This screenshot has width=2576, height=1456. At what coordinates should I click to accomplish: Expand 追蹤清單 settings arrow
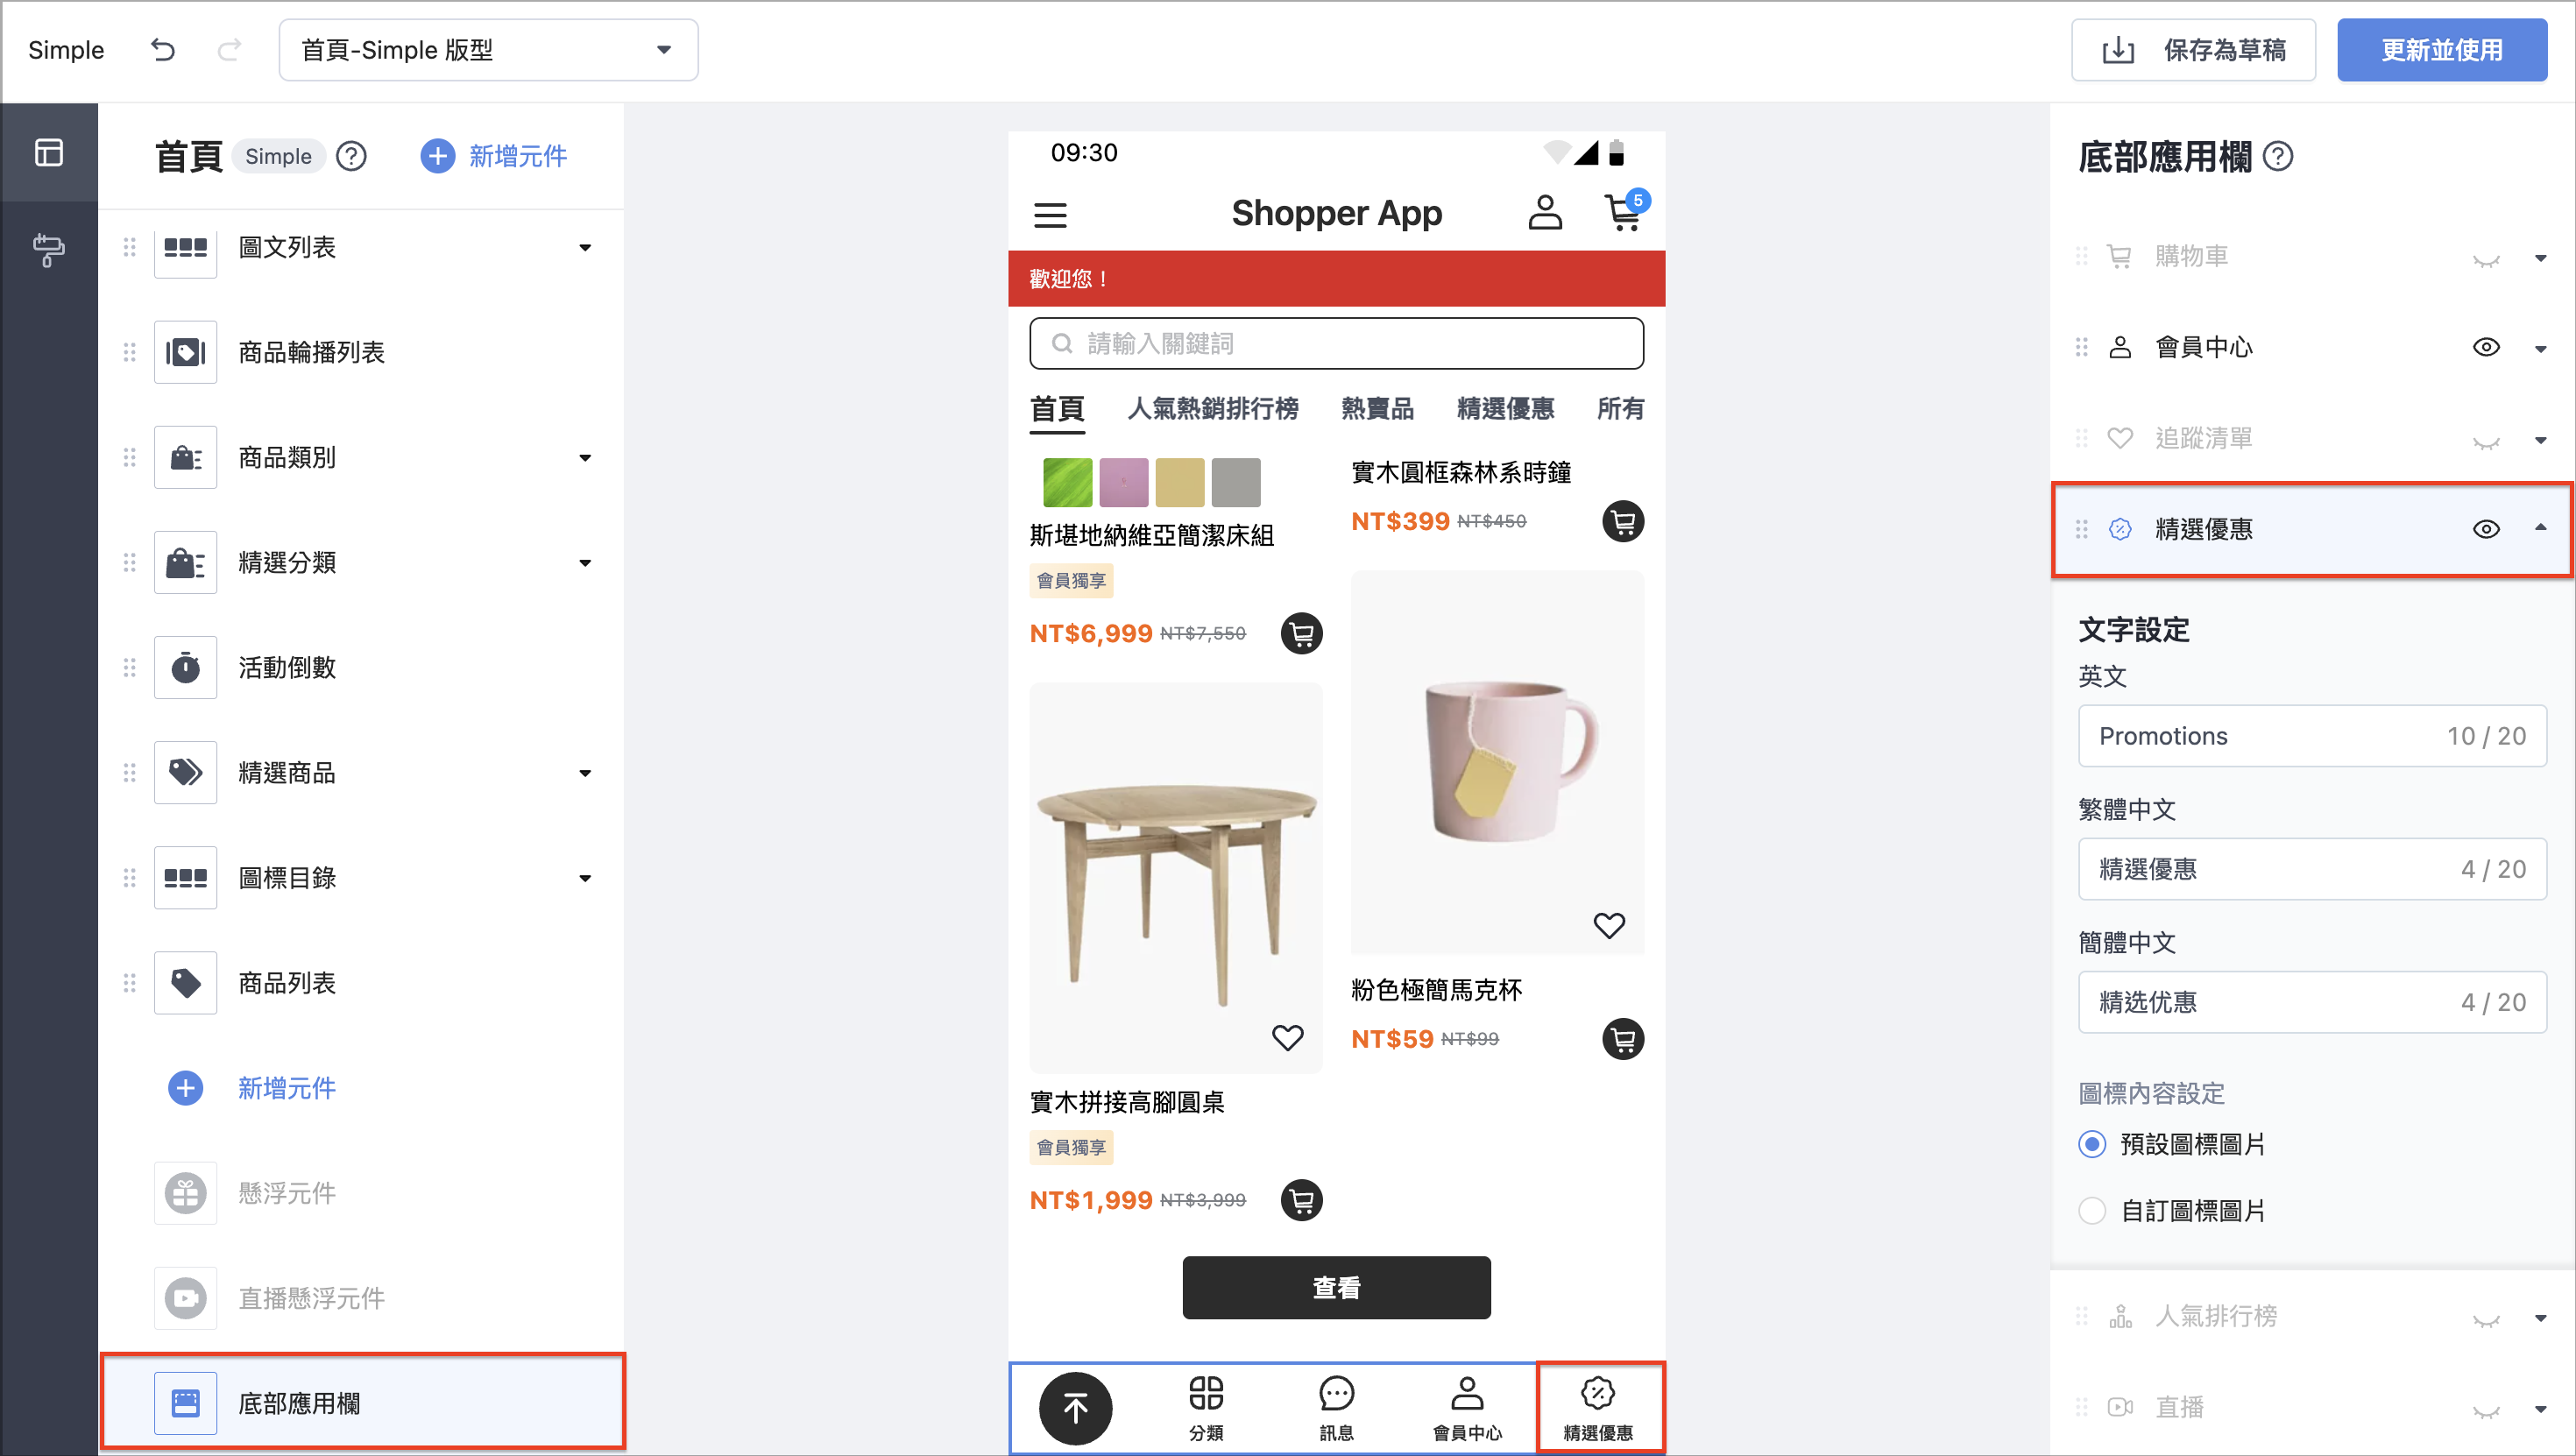click(x=2540, y=440)
